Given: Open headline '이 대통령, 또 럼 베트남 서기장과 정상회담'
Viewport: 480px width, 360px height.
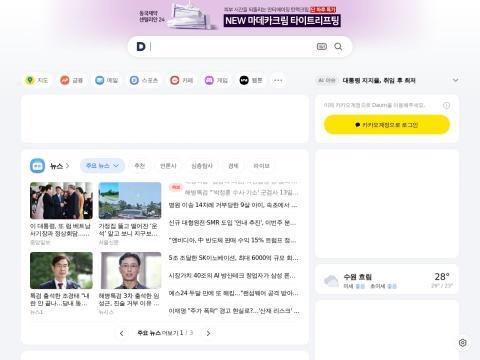Looking at the screenshot, I should (60, 230).
